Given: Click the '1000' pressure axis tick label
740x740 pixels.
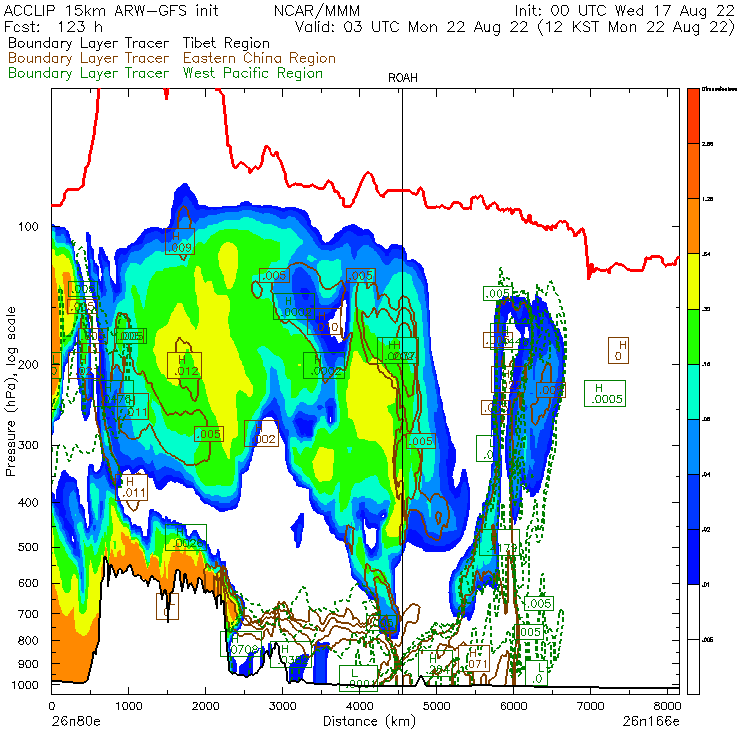Looking at the screenshot, I should [x=25, y=685].
